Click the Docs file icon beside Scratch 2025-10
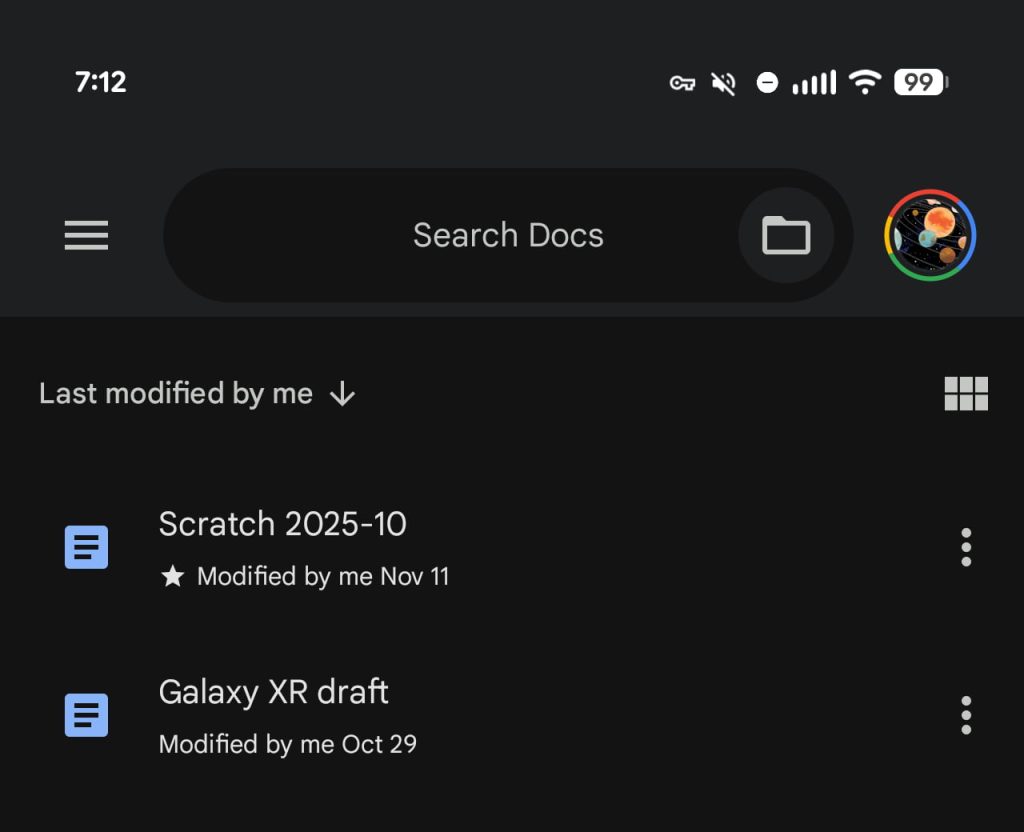The width and height of the screenshot is (1024, 832). point(86,547)
